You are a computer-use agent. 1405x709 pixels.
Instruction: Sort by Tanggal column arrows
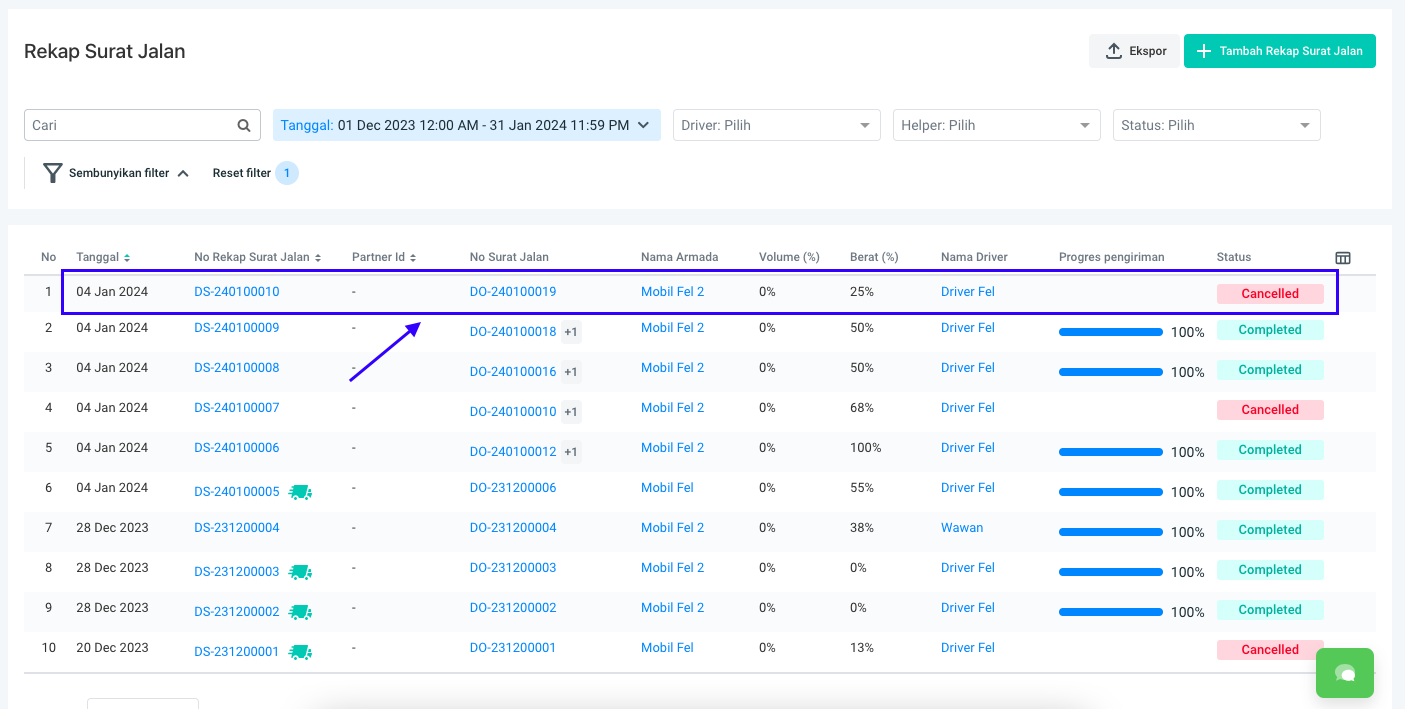pyautogui.click(x=127, y=258)
